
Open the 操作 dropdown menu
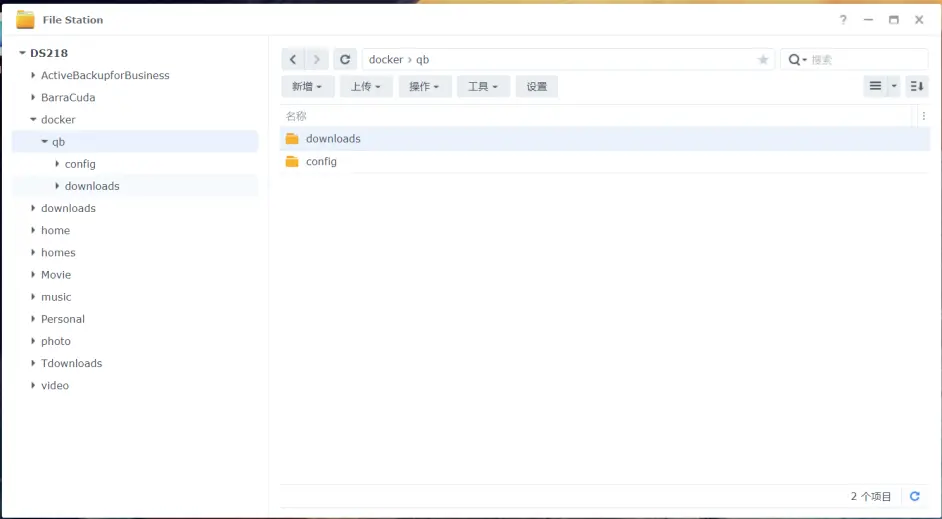pyautogui.click(x=424, y=86)
